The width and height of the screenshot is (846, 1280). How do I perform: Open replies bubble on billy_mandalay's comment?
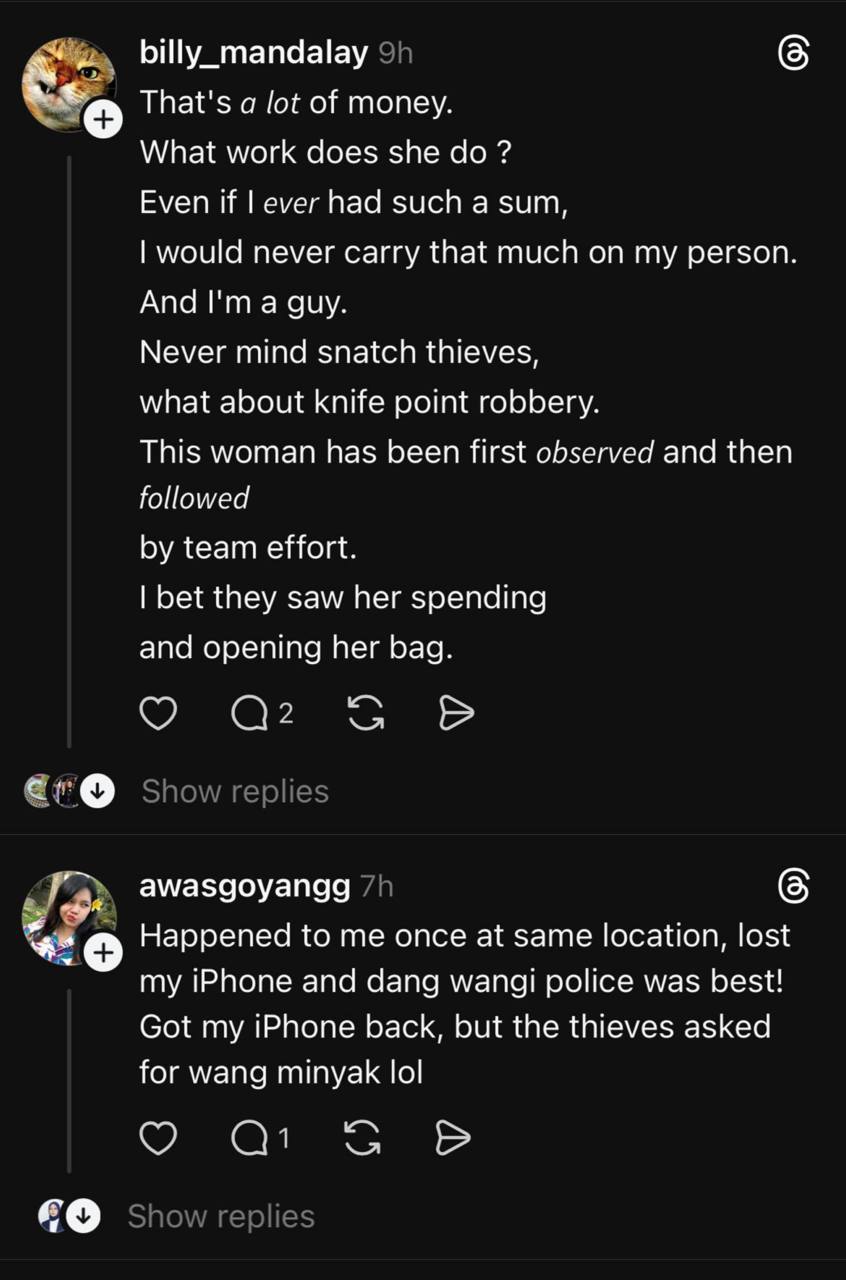(250, 714)
